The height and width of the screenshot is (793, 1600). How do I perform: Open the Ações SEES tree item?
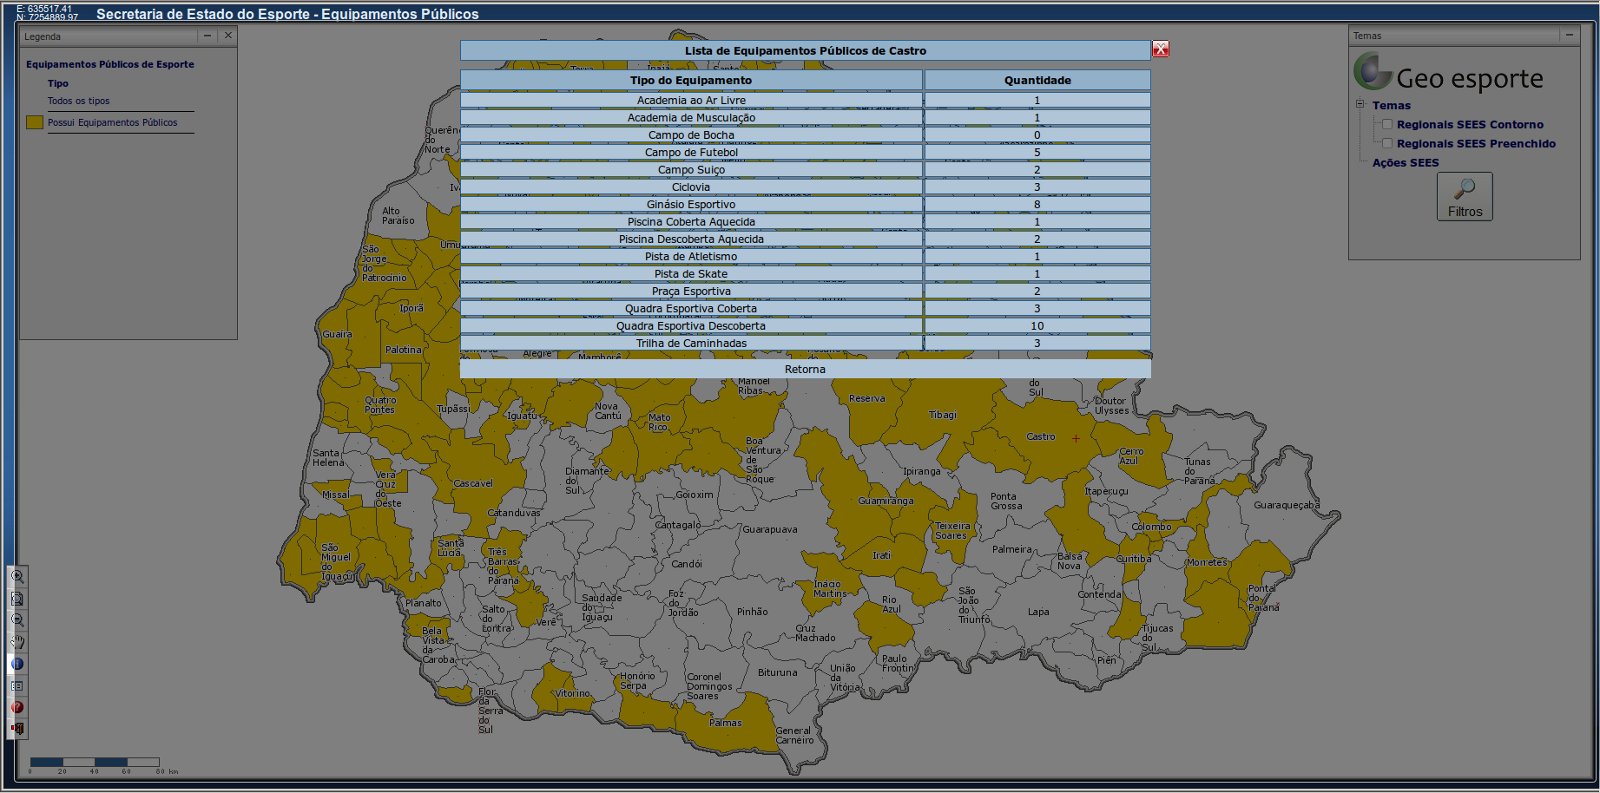tap(1405, 163)
